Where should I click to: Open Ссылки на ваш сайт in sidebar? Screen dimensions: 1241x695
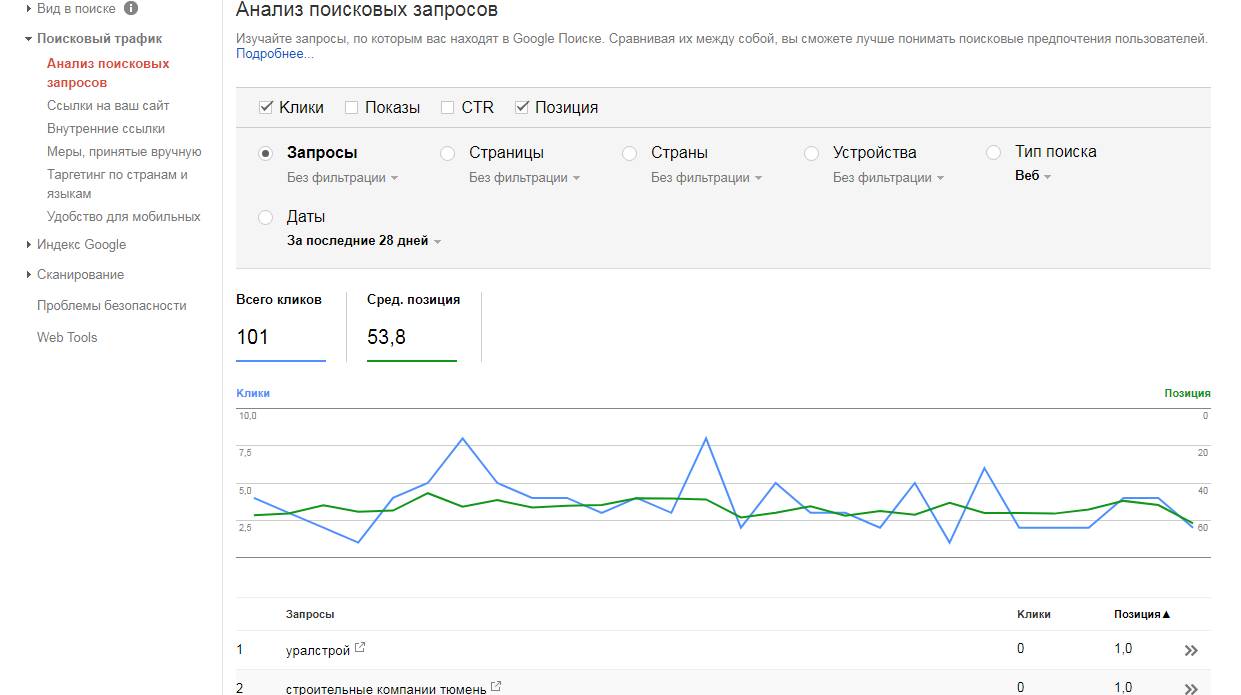pyautogui.click(x=108, y=106)
